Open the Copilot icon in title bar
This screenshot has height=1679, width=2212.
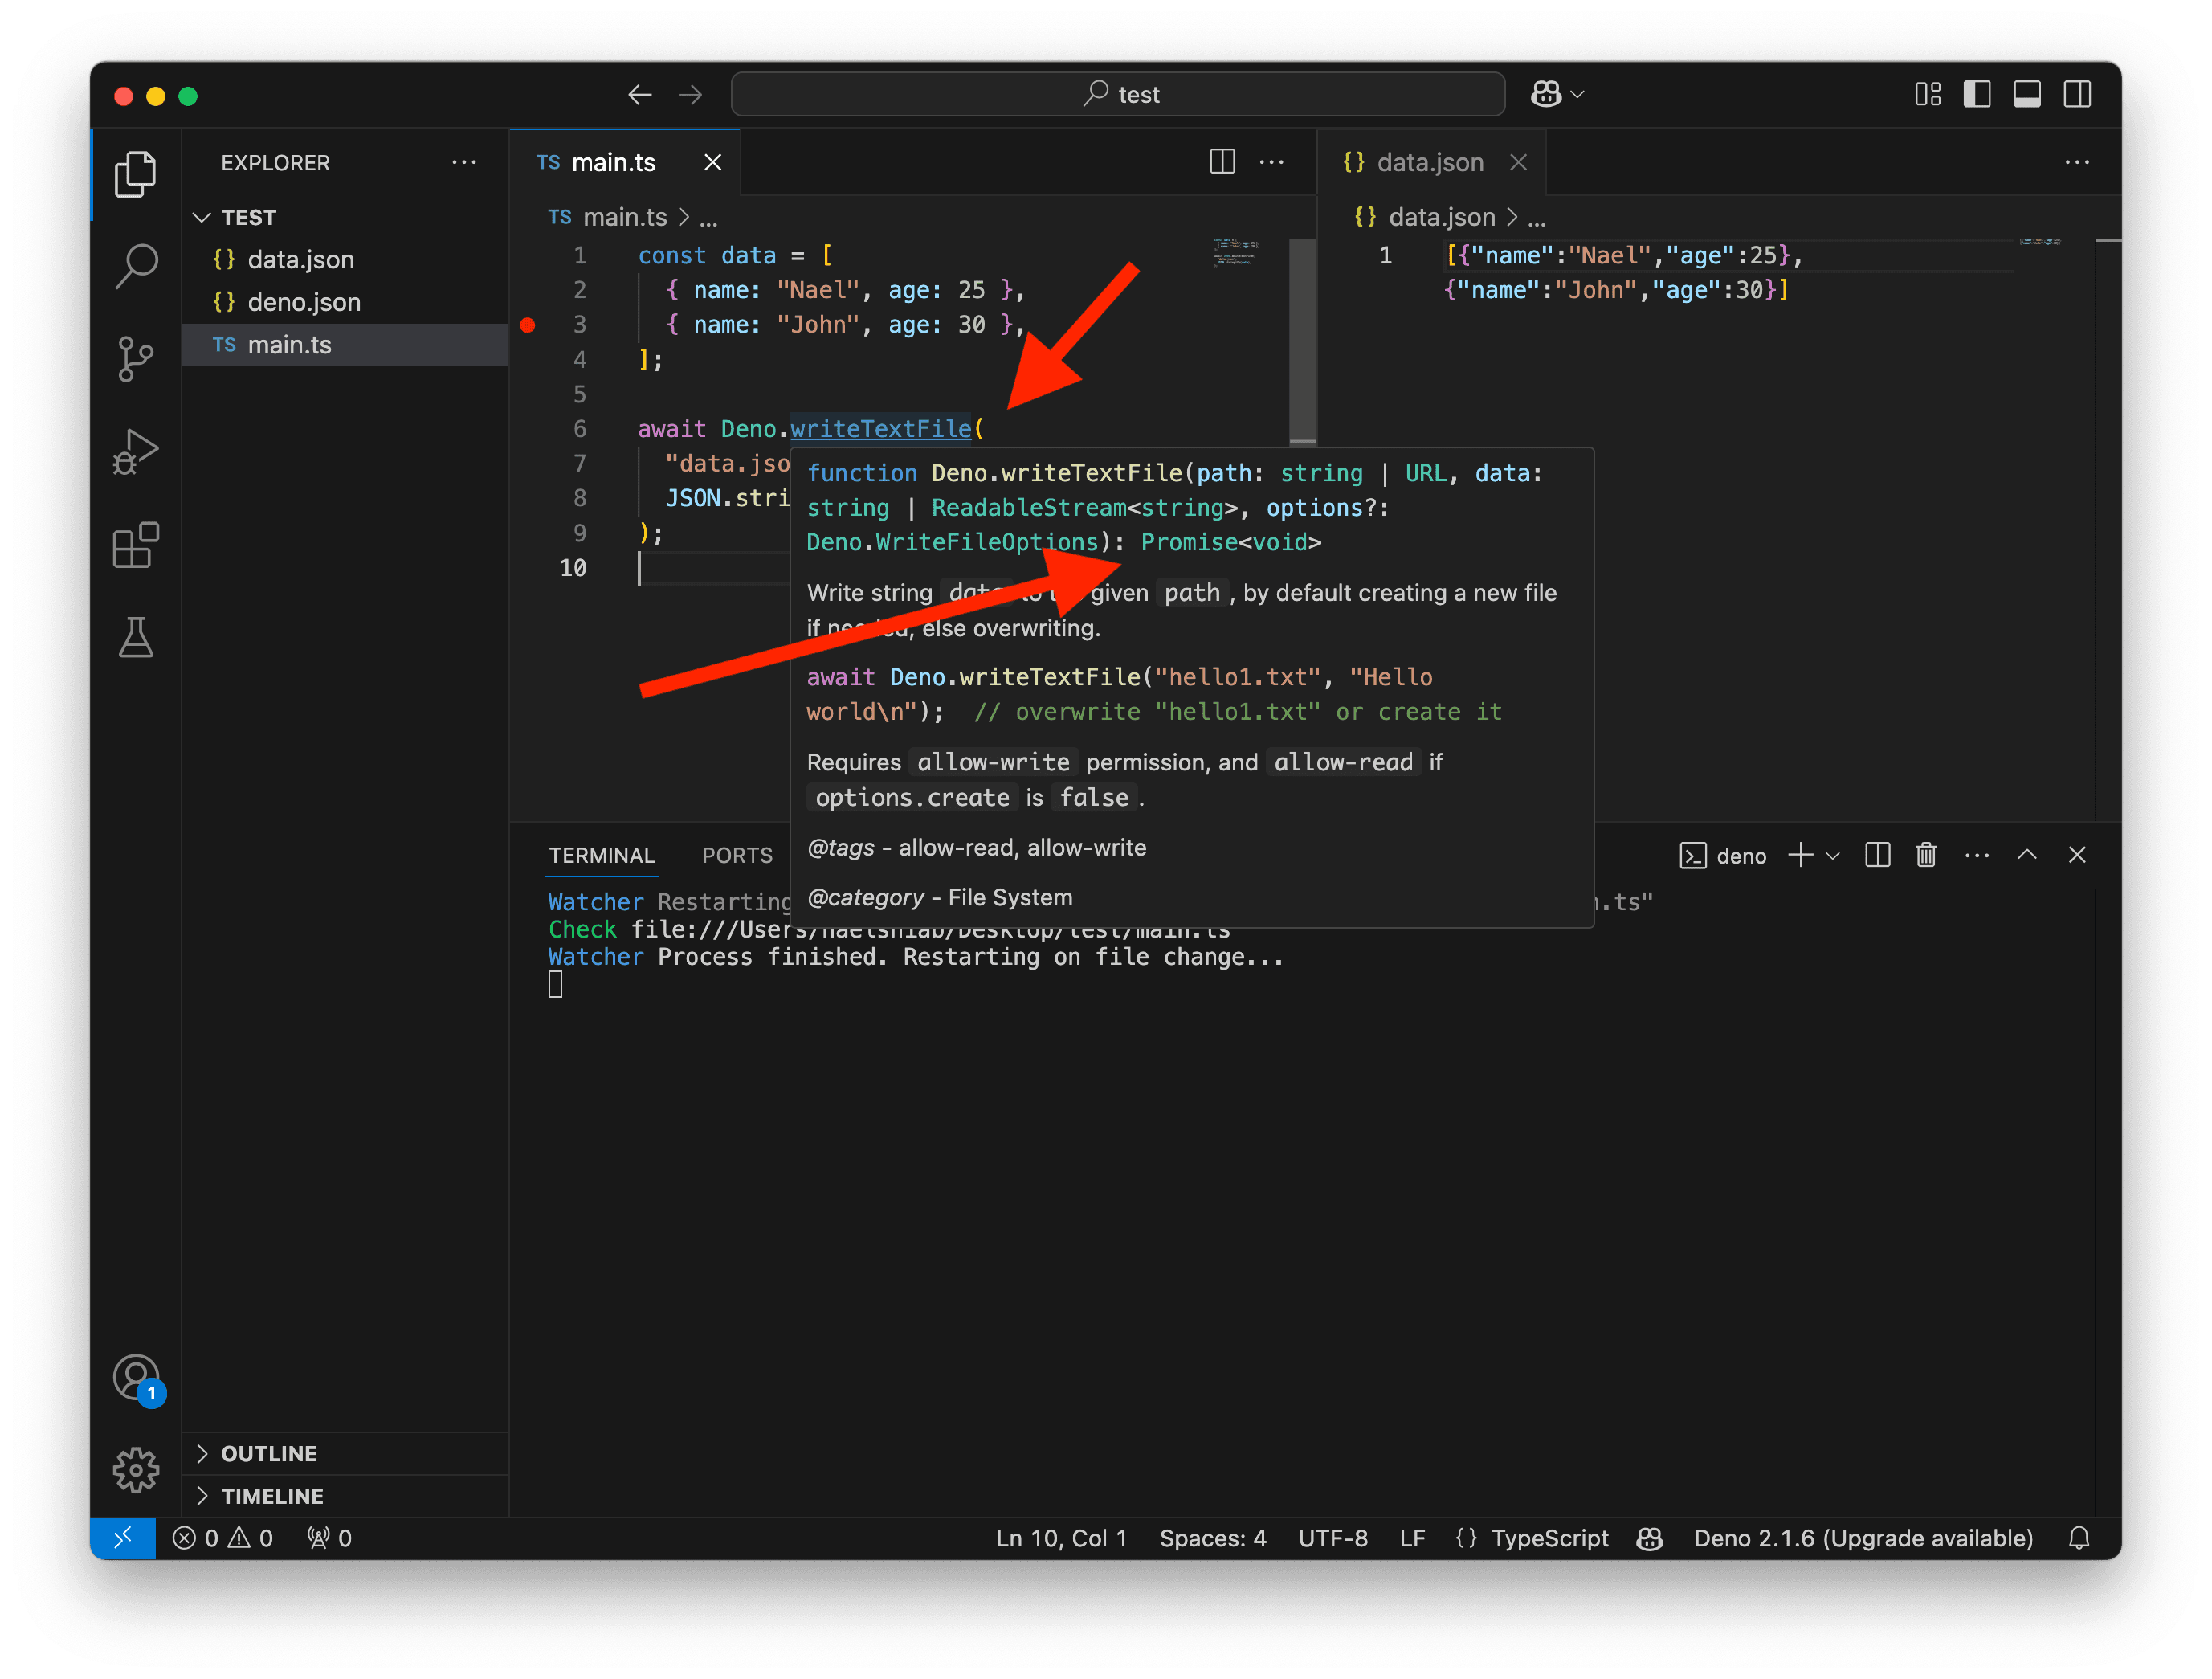coord(1546,94)
